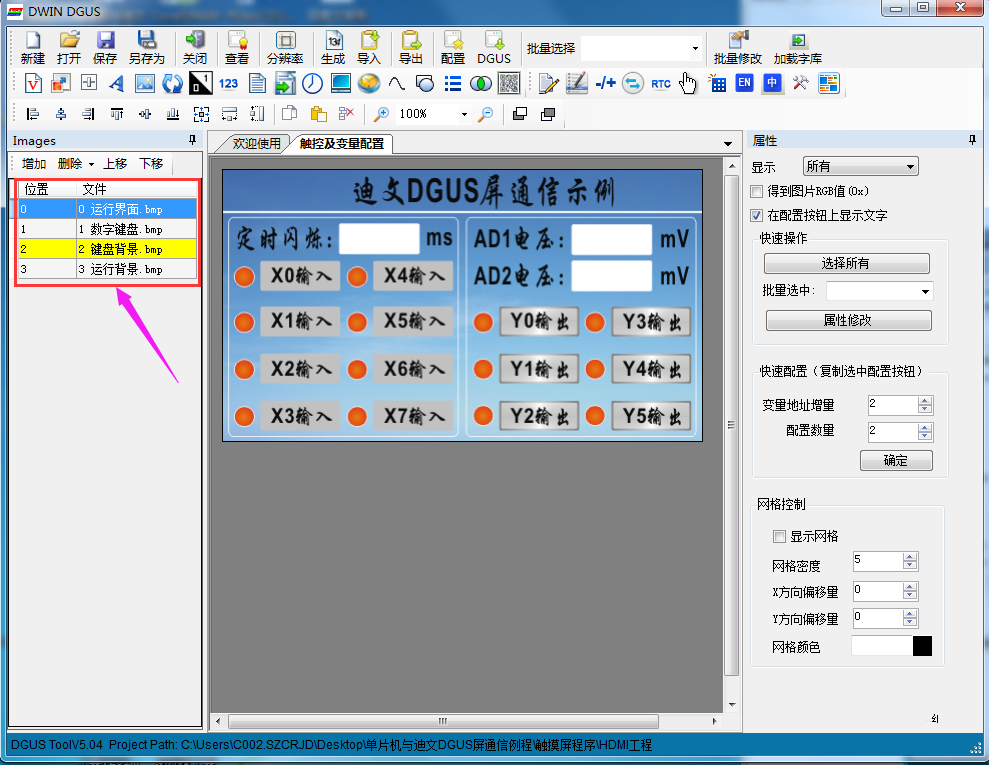Click the 另存为 (Save As) icon
Viewport: 989px width, 765px height.
(146, 48)
